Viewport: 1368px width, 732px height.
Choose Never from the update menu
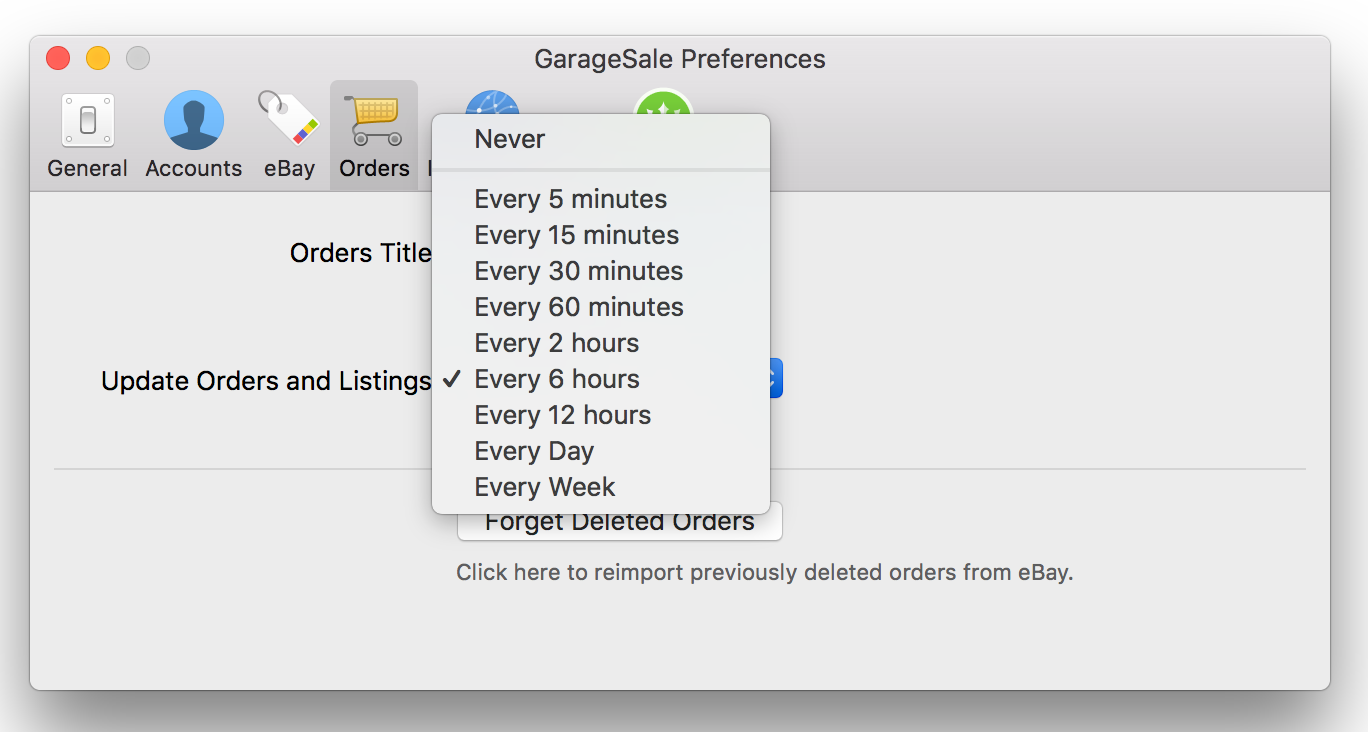(x=601, y=139)
